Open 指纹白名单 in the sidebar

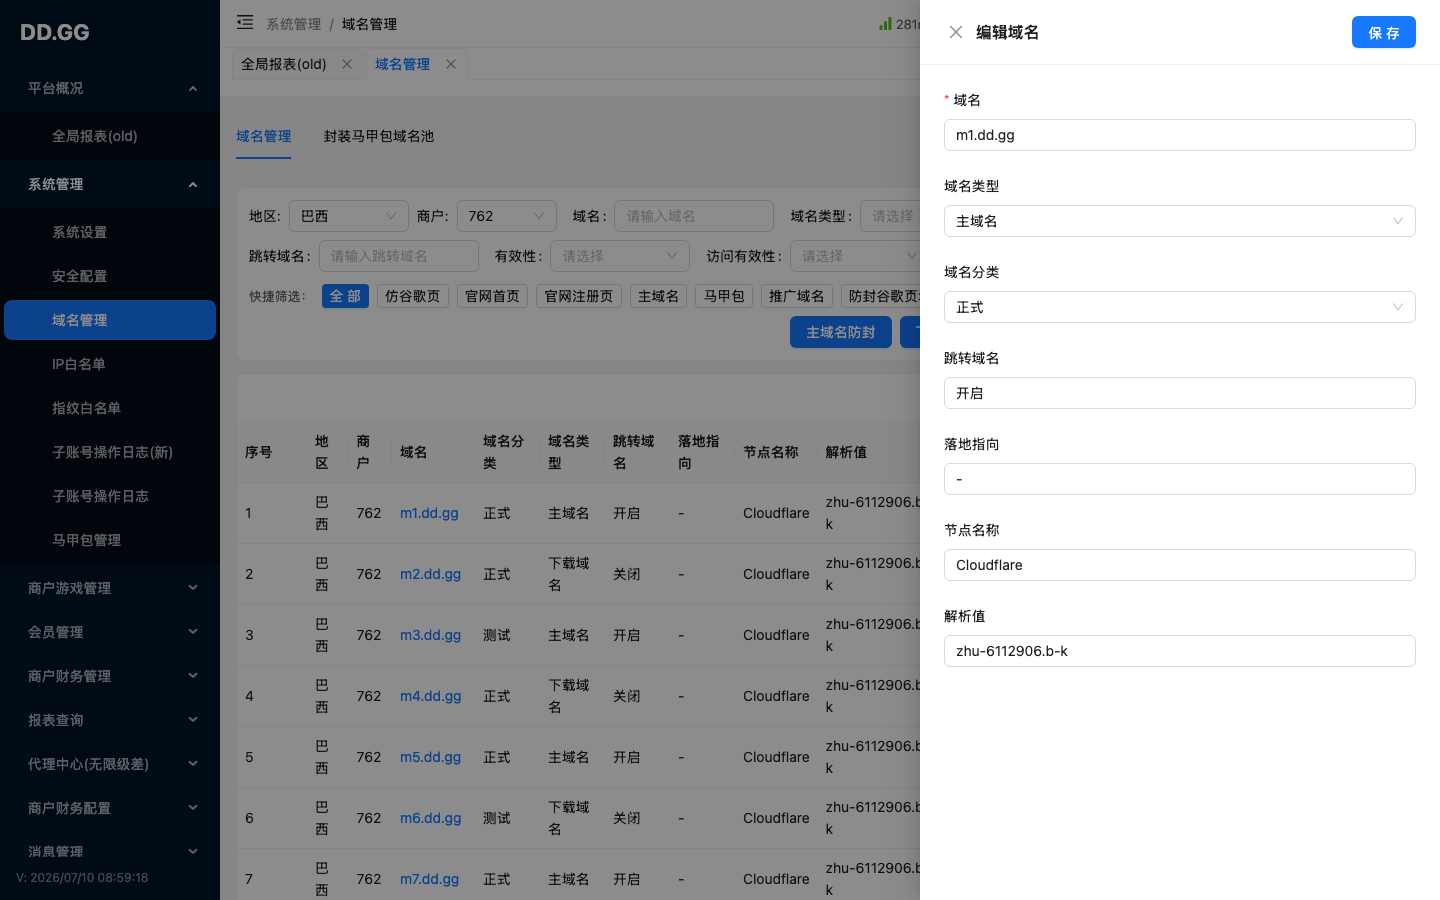click(x=110, y=408)
